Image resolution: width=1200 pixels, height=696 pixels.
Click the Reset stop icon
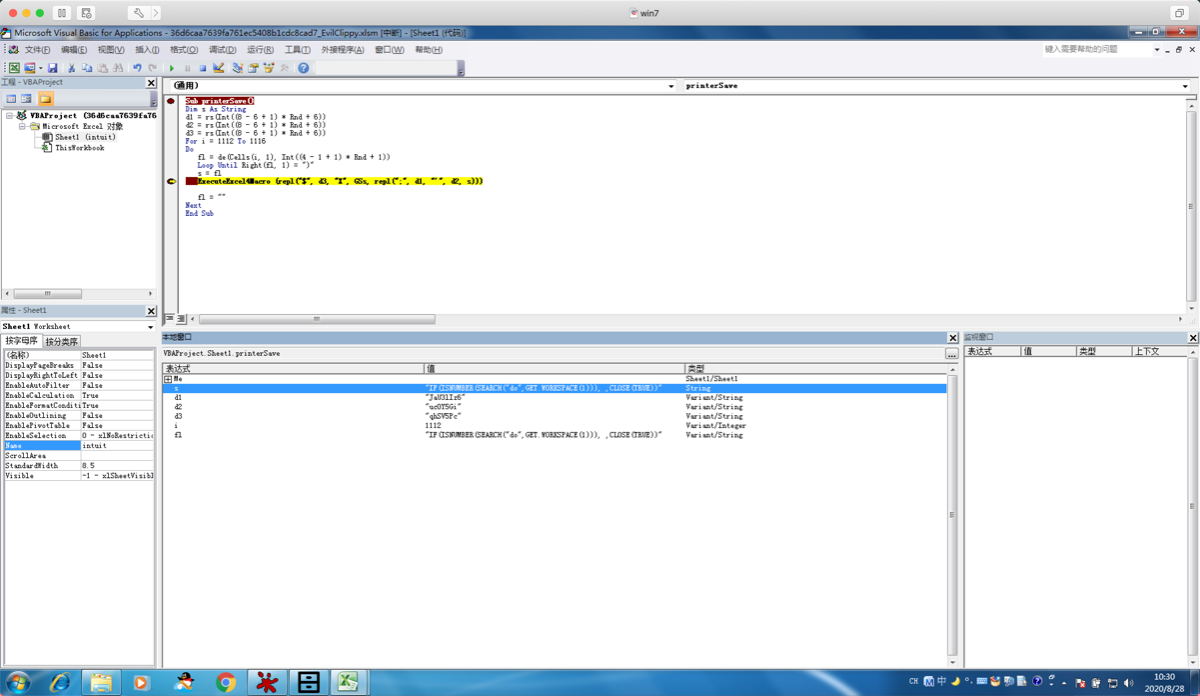pyautogui.click(x=203, y=68)
